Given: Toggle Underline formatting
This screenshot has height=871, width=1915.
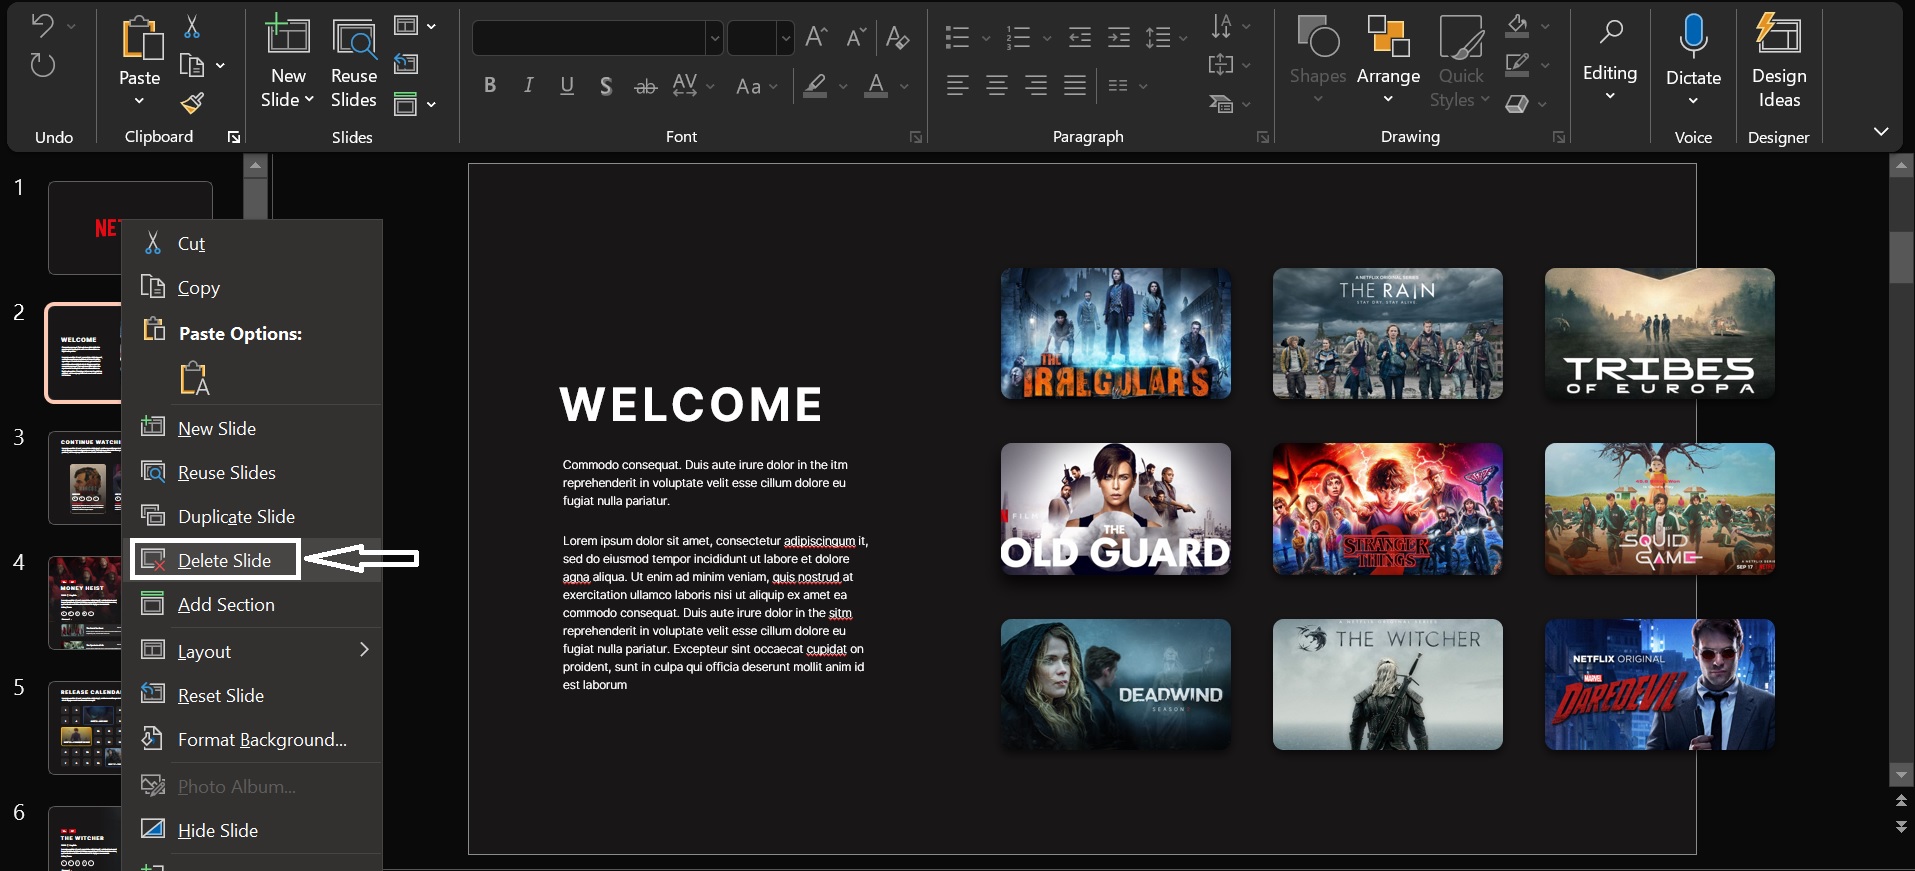Looking at the screenshot, I should coord(567,86).
